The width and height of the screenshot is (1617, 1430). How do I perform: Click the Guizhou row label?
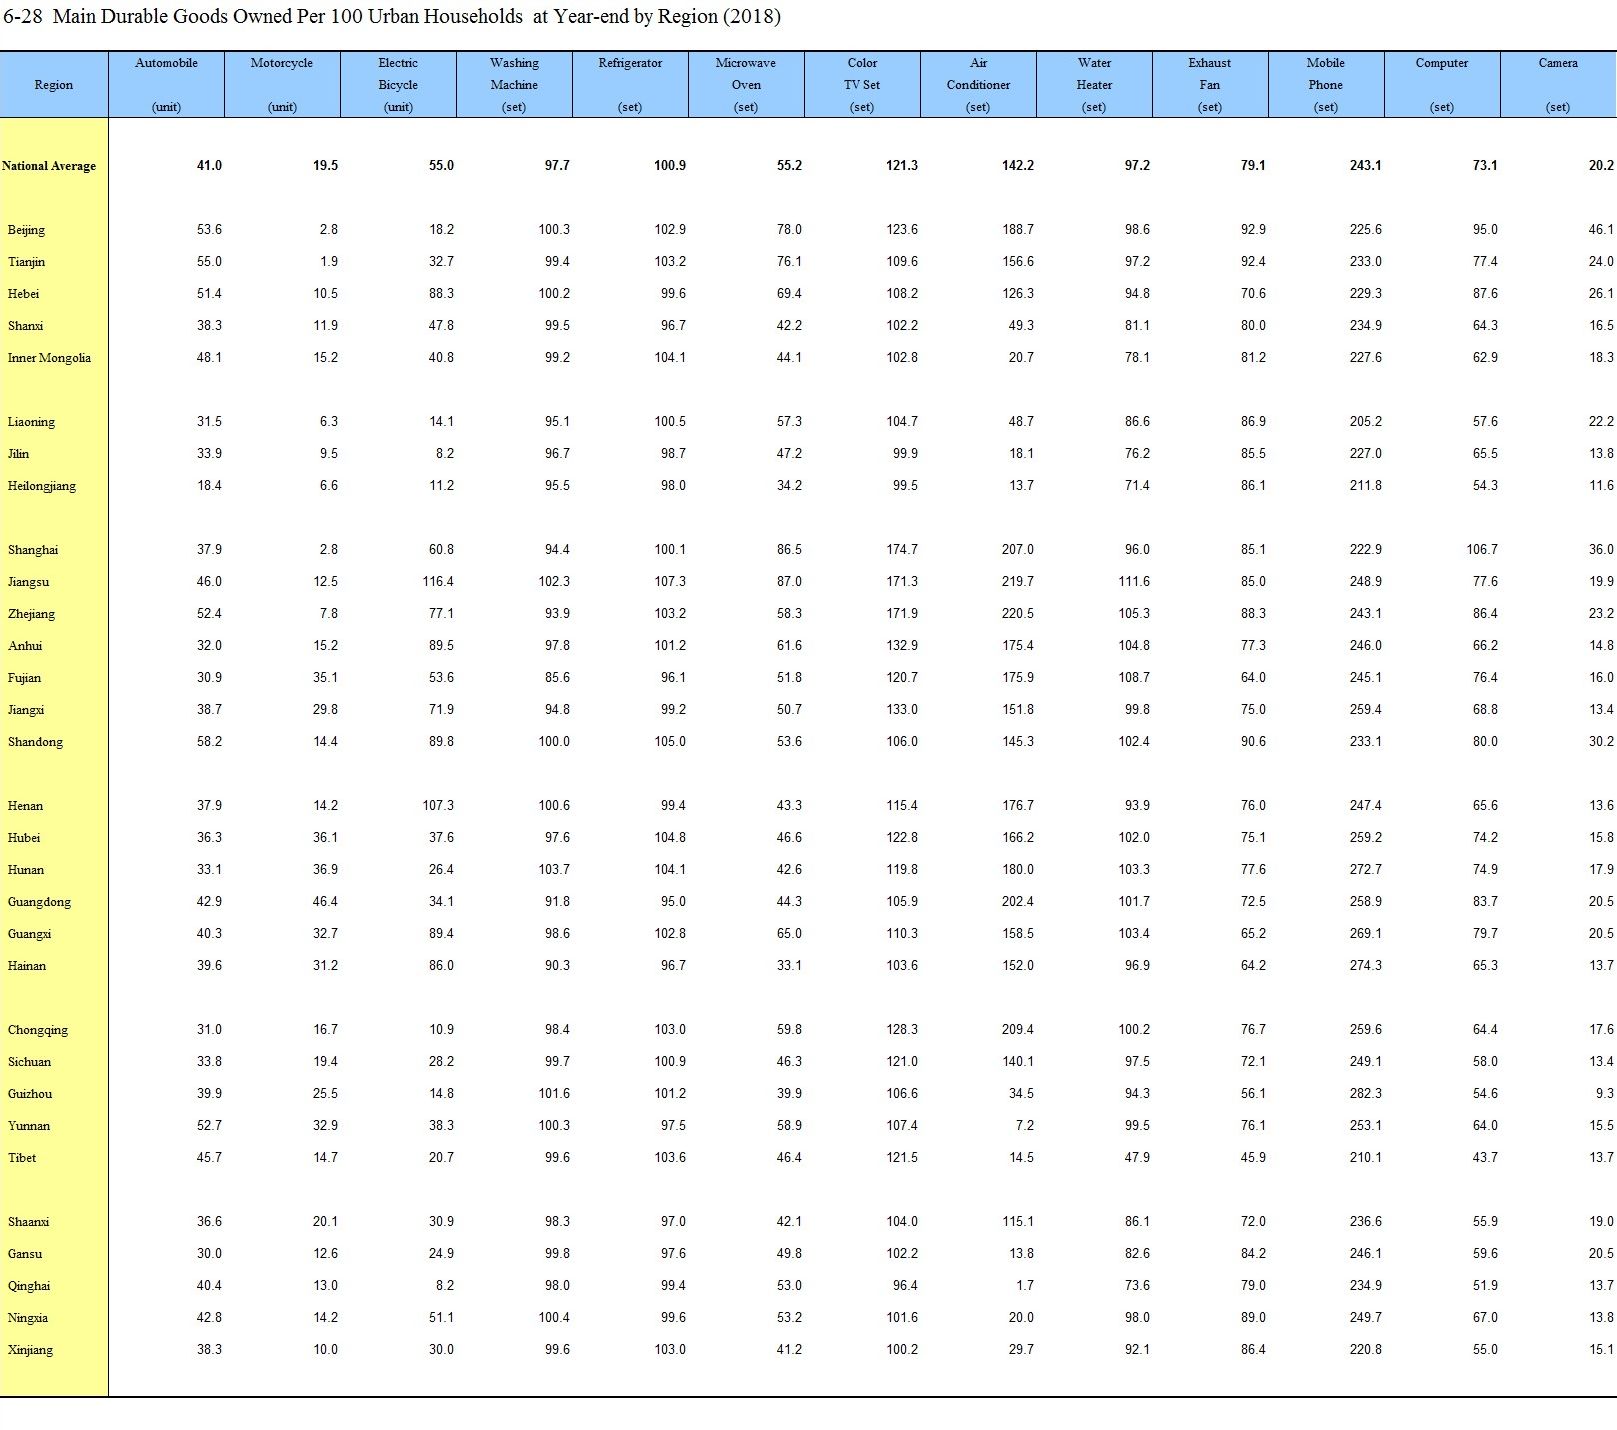point(30,1094)
